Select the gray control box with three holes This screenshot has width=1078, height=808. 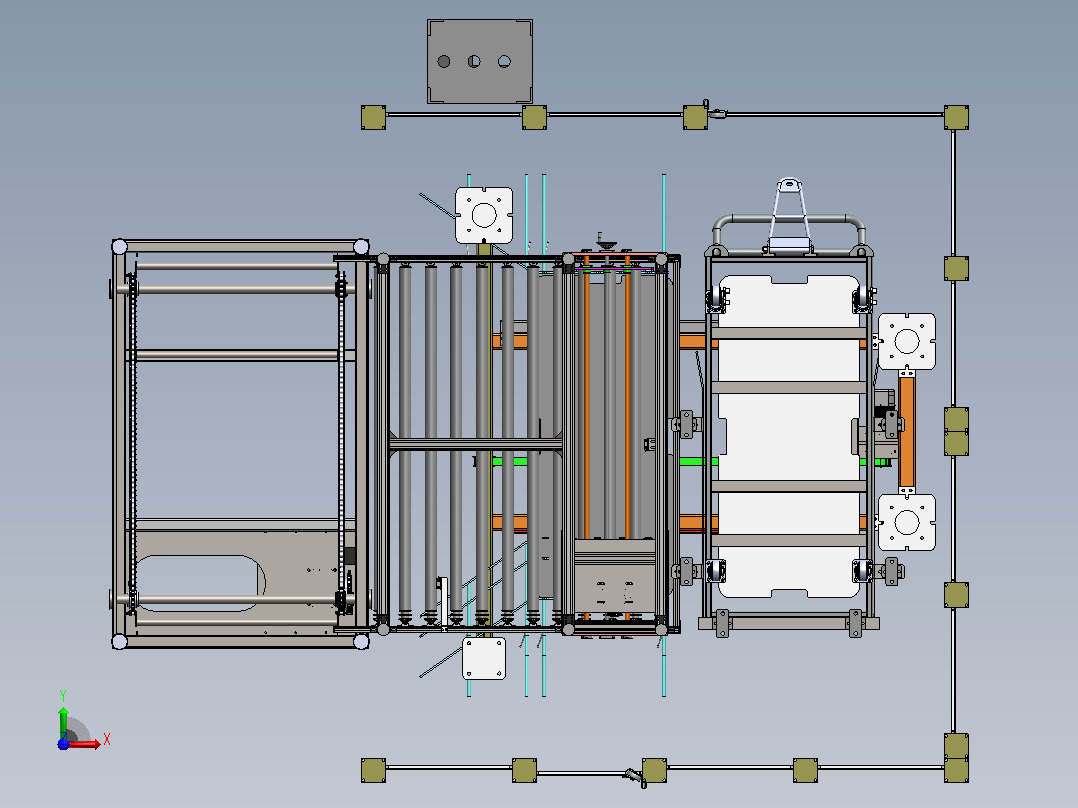[480, 61]
